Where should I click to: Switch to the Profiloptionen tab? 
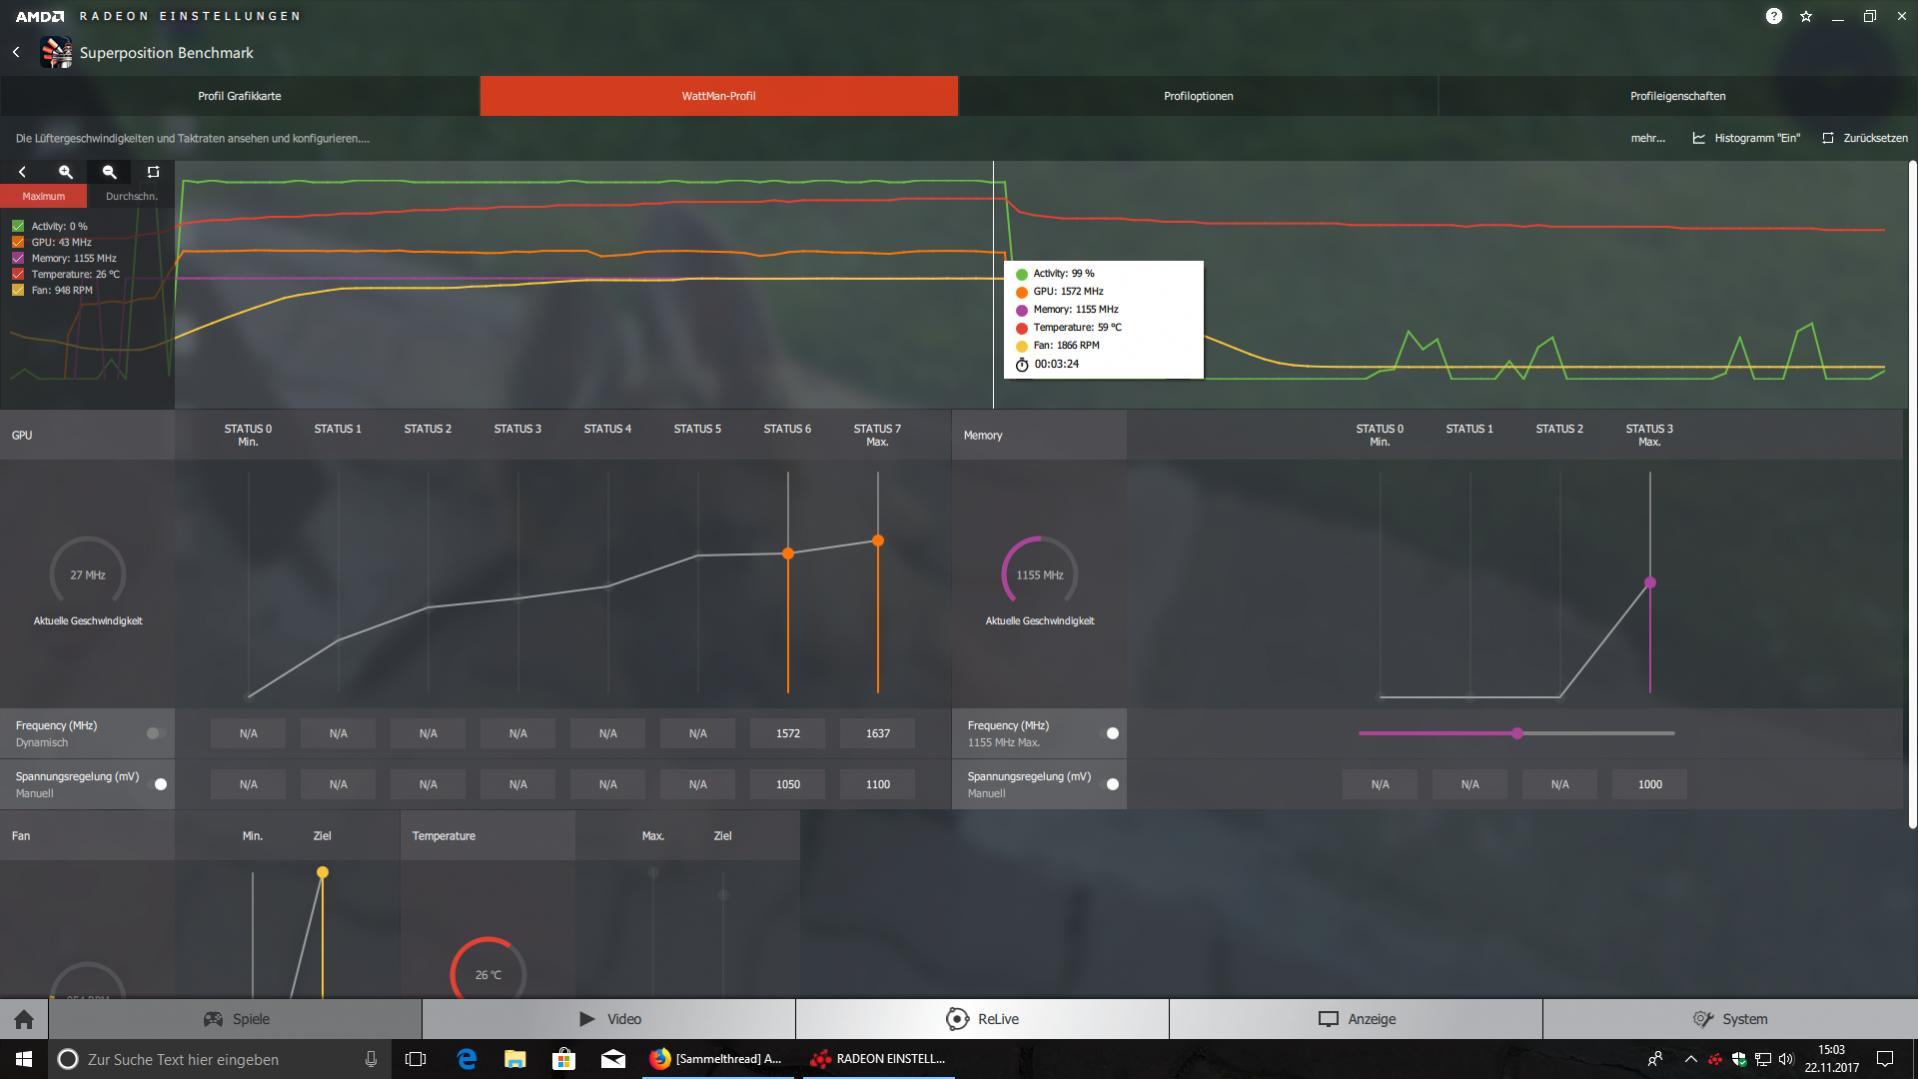[1198, 96]
